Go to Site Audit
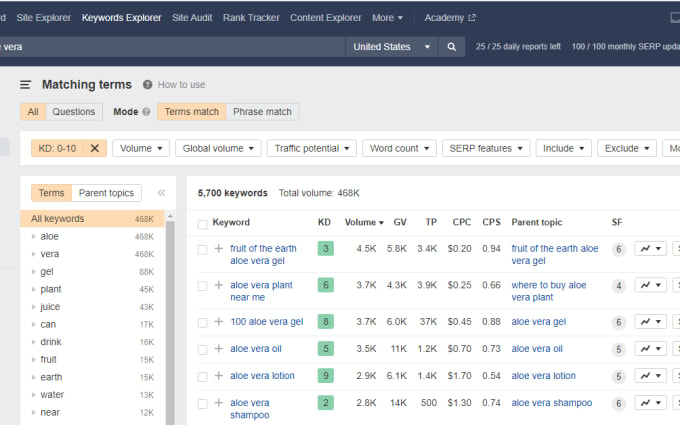 point(192,18)
